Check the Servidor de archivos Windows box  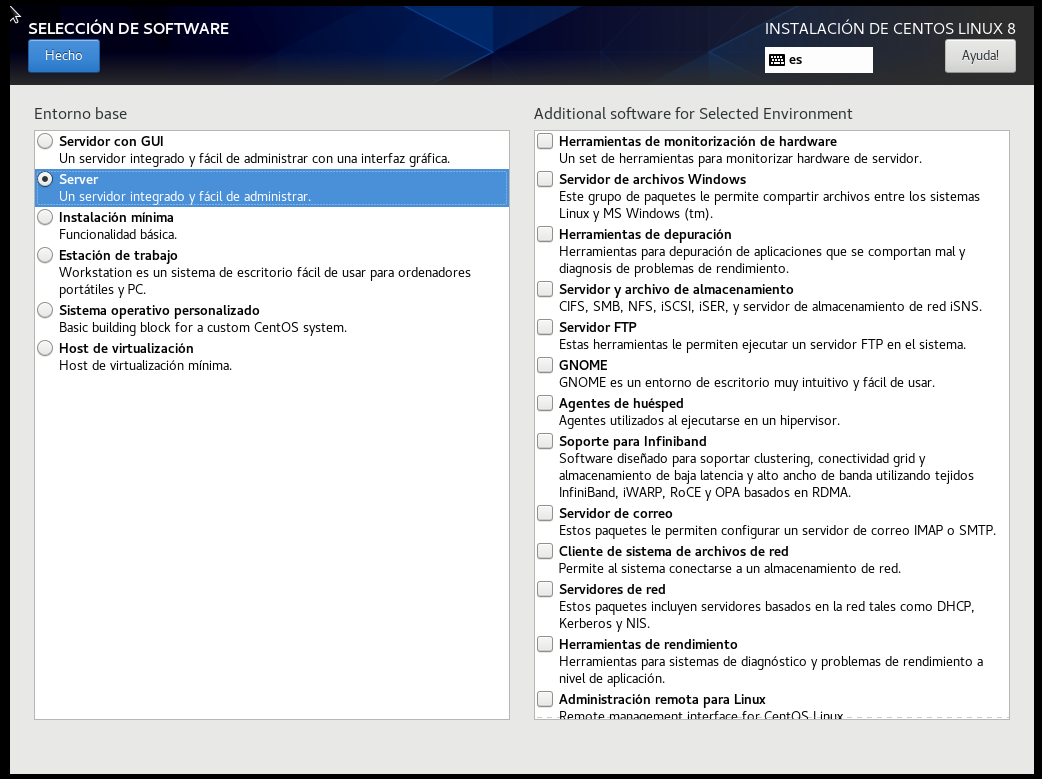click(545, 179)
